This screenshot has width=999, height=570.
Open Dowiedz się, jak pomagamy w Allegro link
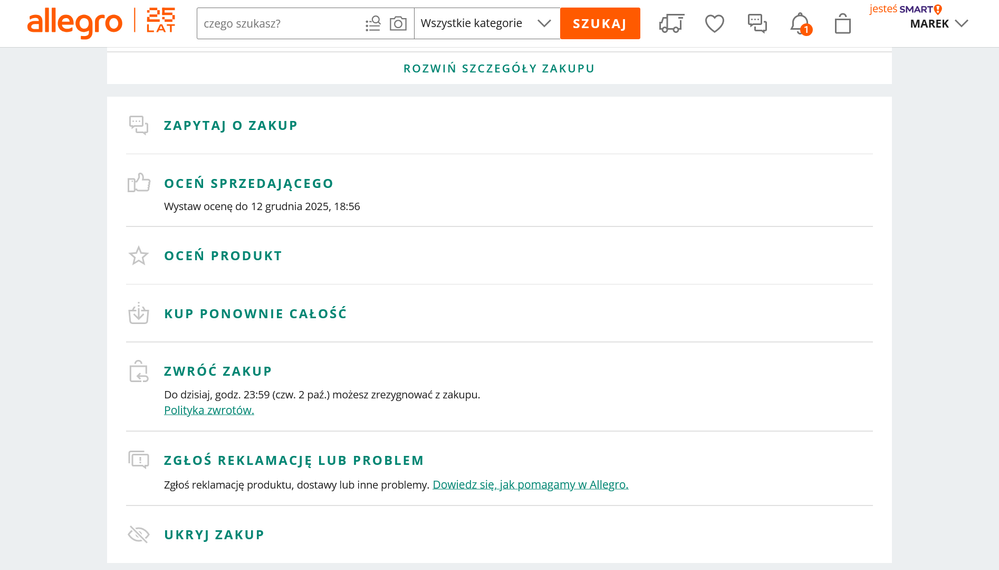(530, 485)
